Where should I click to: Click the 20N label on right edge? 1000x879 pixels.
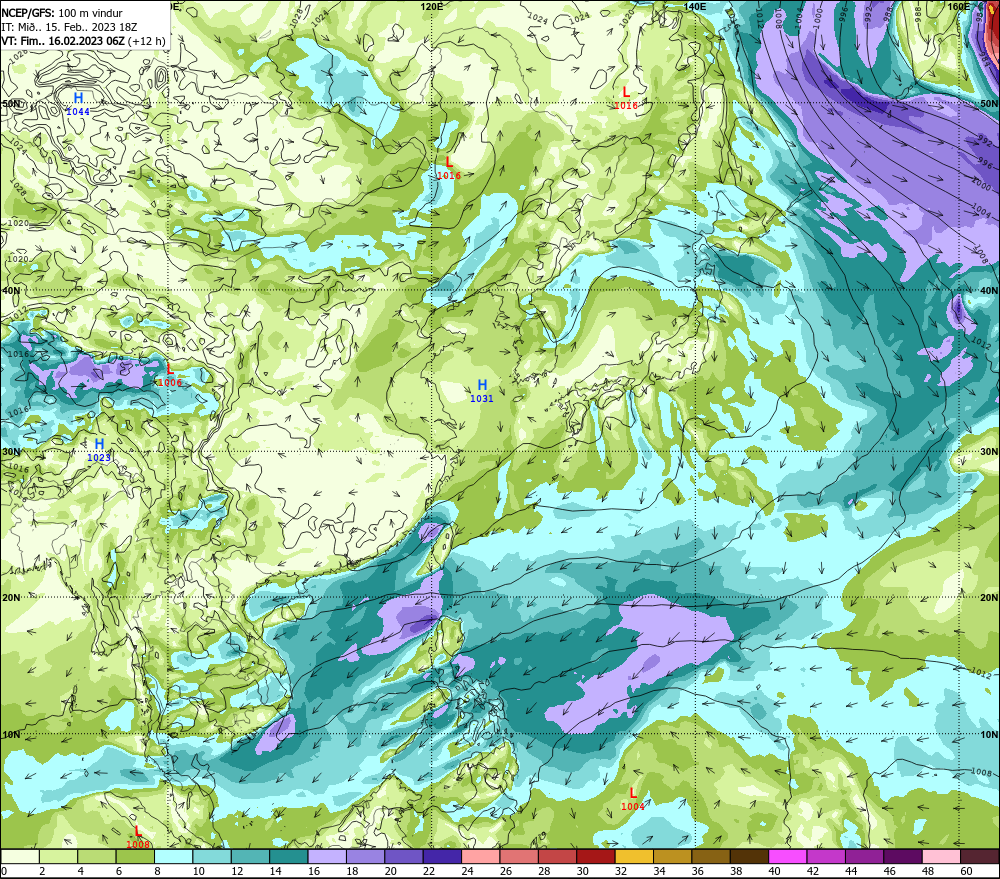[989, 598]
